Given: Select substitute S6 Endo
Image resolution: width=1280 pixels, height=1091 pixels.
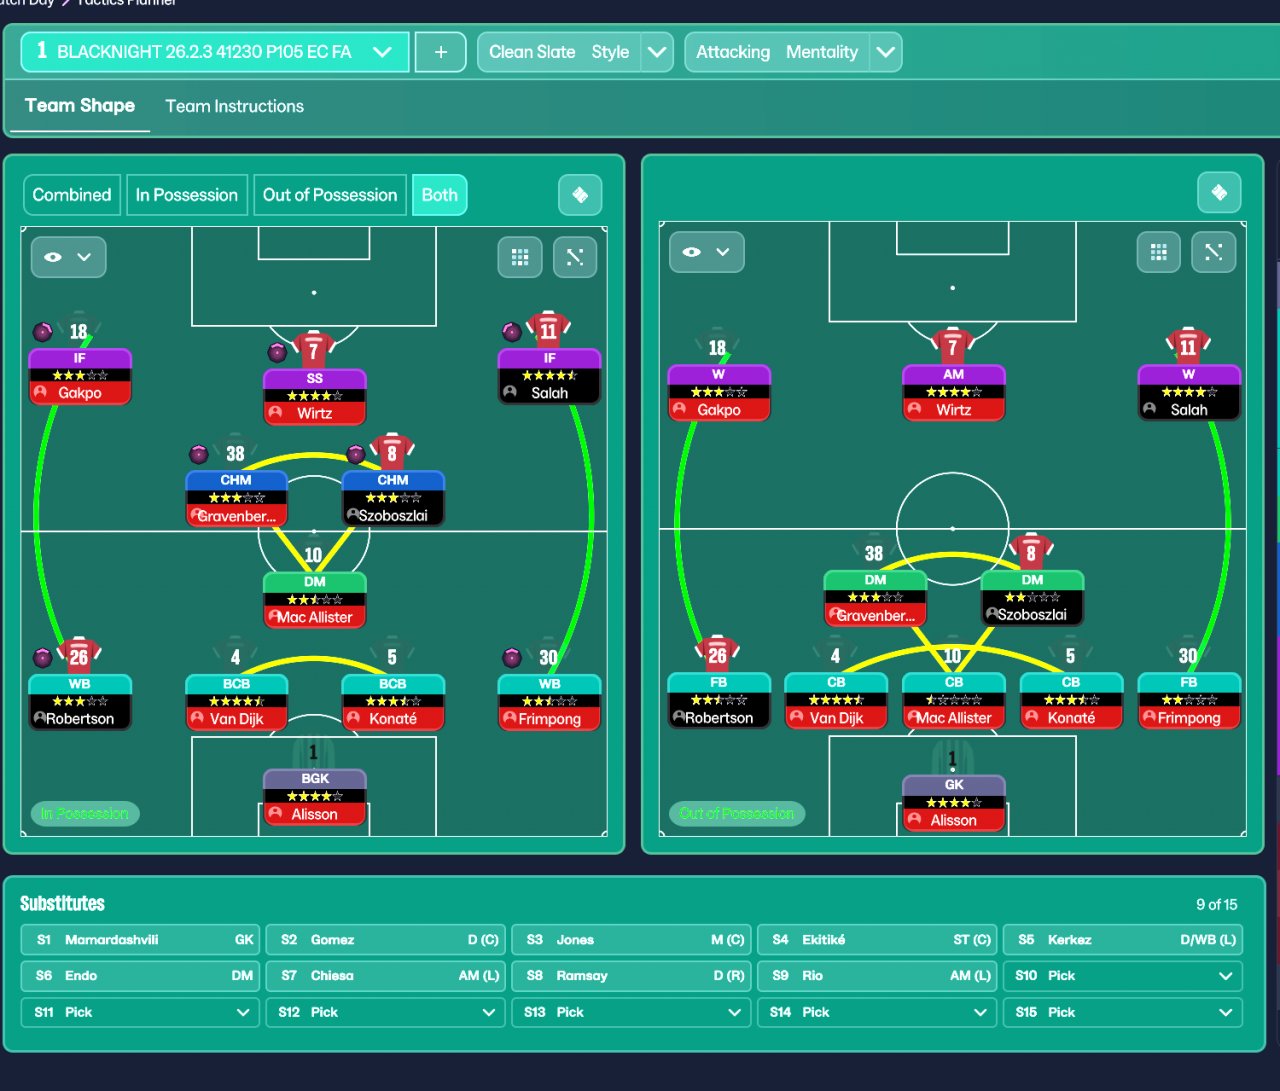Looking at the screenshot, I should 140,976.
